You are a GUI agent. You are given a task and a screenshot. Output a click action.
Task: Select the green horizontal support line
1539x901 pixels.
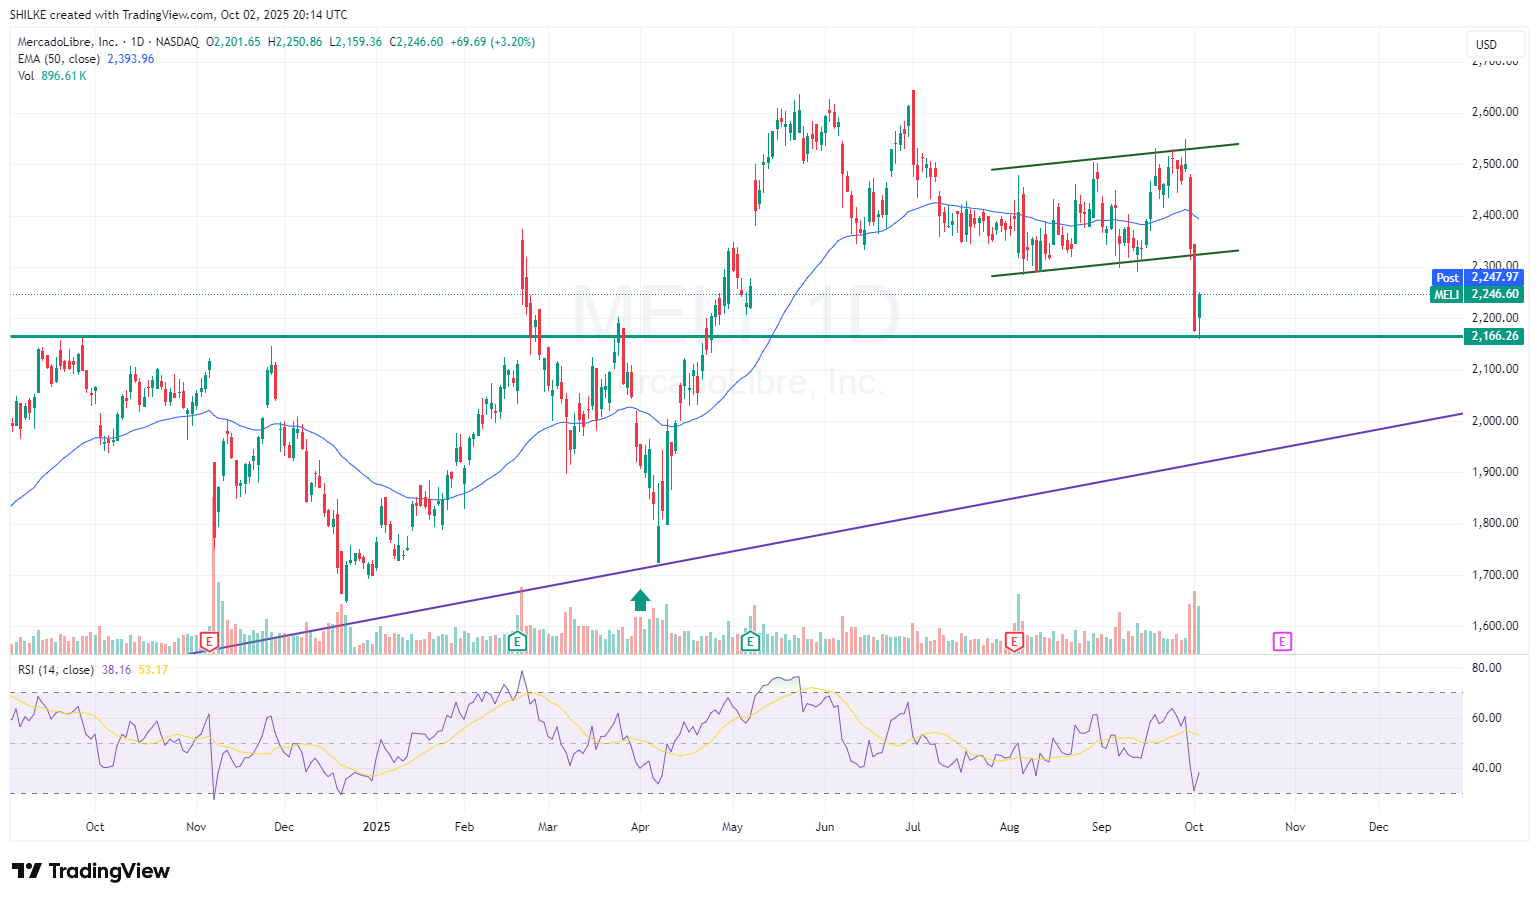coord(737,336)
